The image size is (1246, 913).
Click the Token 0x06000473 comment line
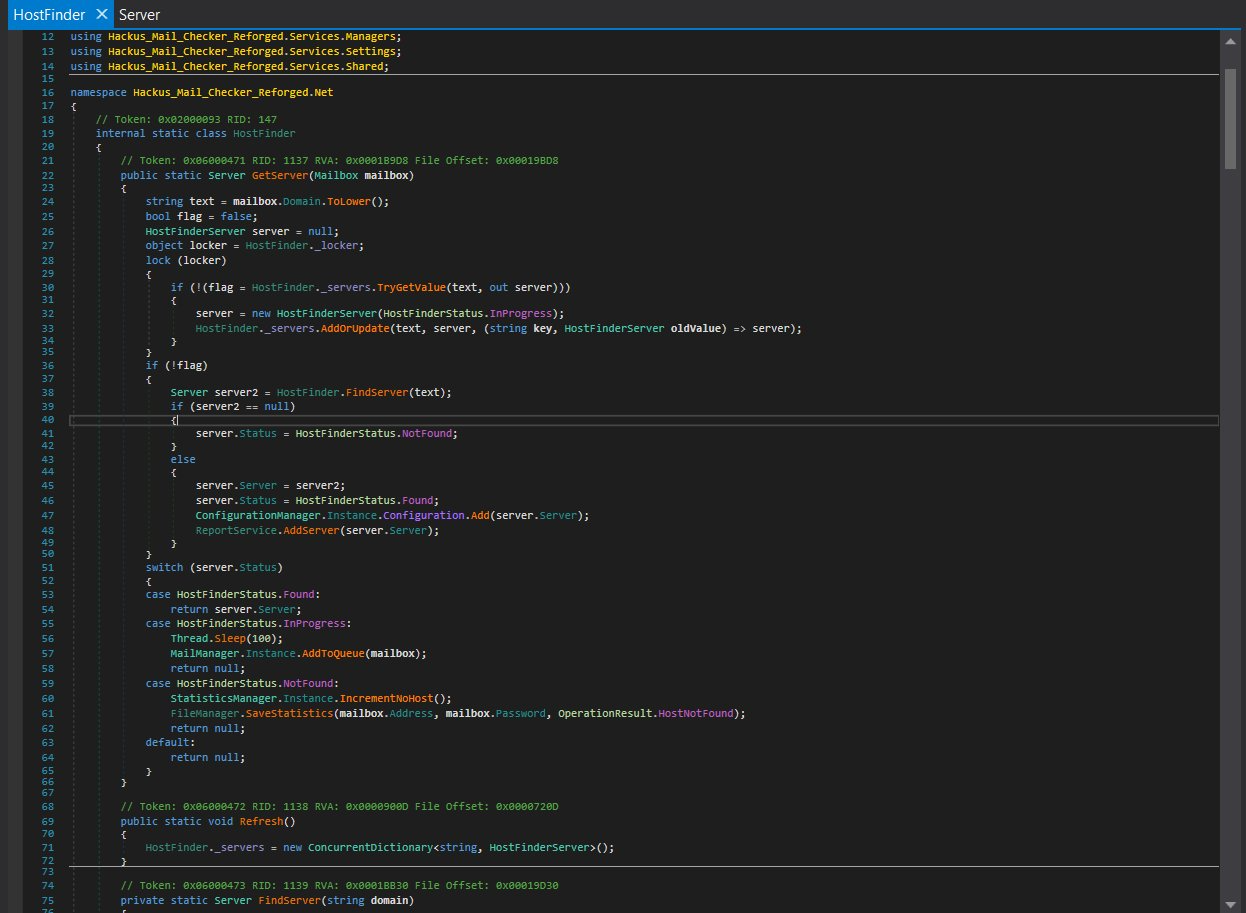[339, 885]
